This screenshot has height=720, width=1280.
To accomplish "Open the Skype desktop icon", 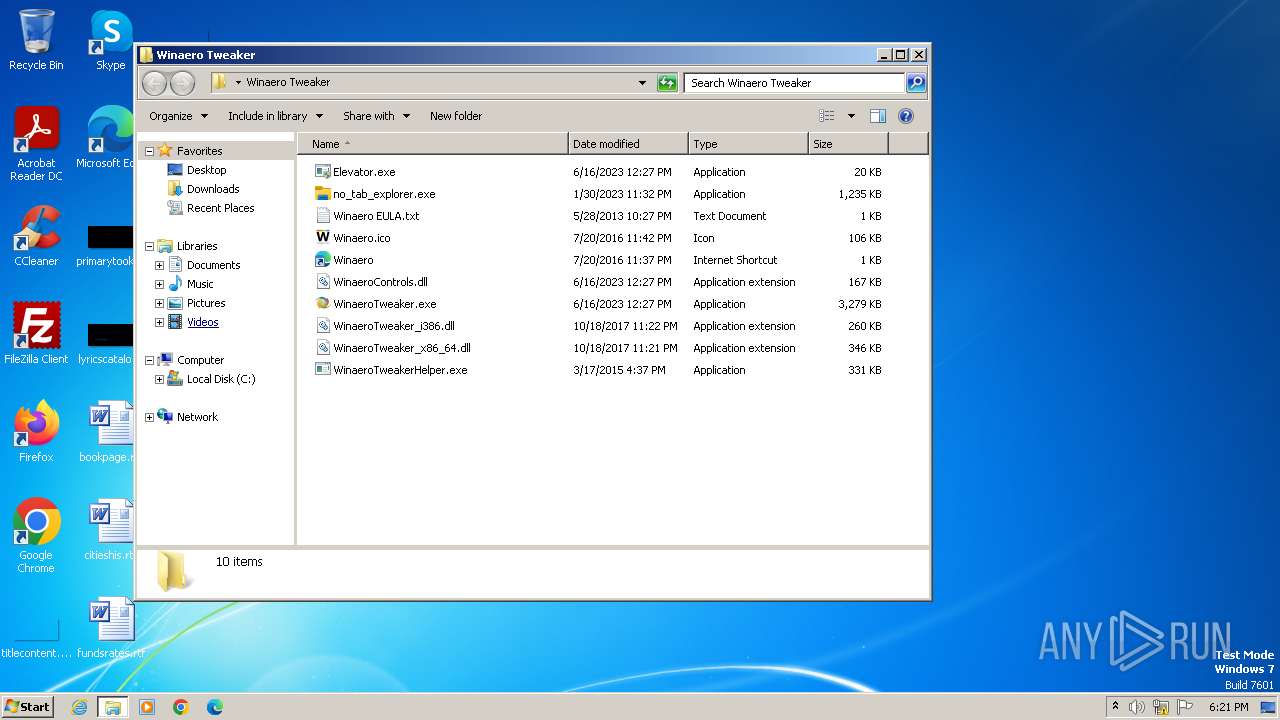I will click(110, 40).
